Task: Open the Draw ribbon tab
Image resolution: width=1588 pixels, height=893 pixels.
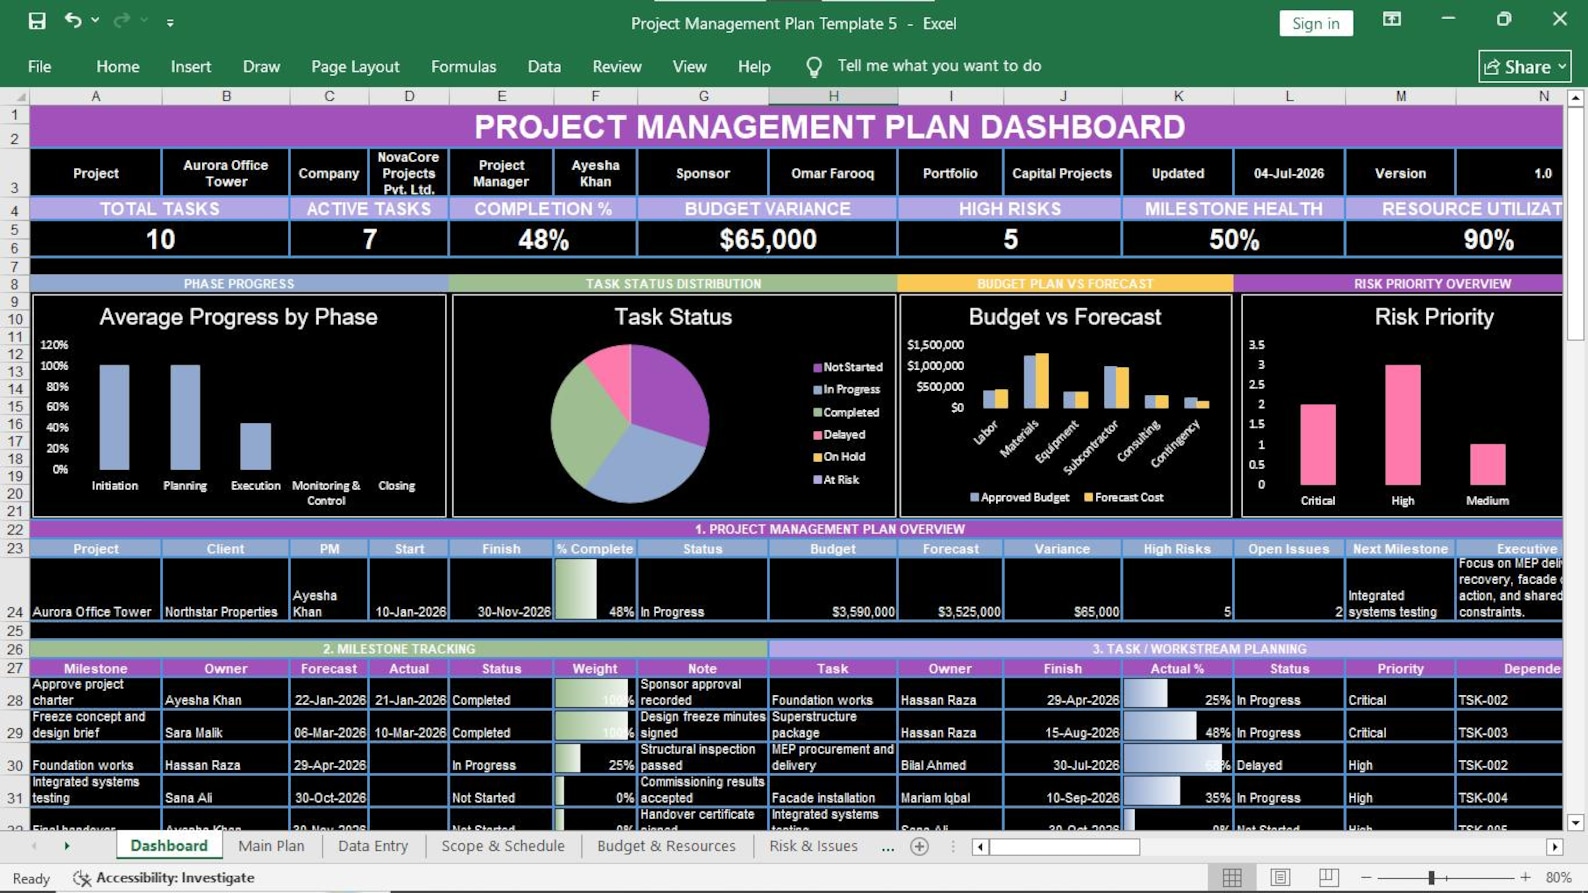Action: 261,67
